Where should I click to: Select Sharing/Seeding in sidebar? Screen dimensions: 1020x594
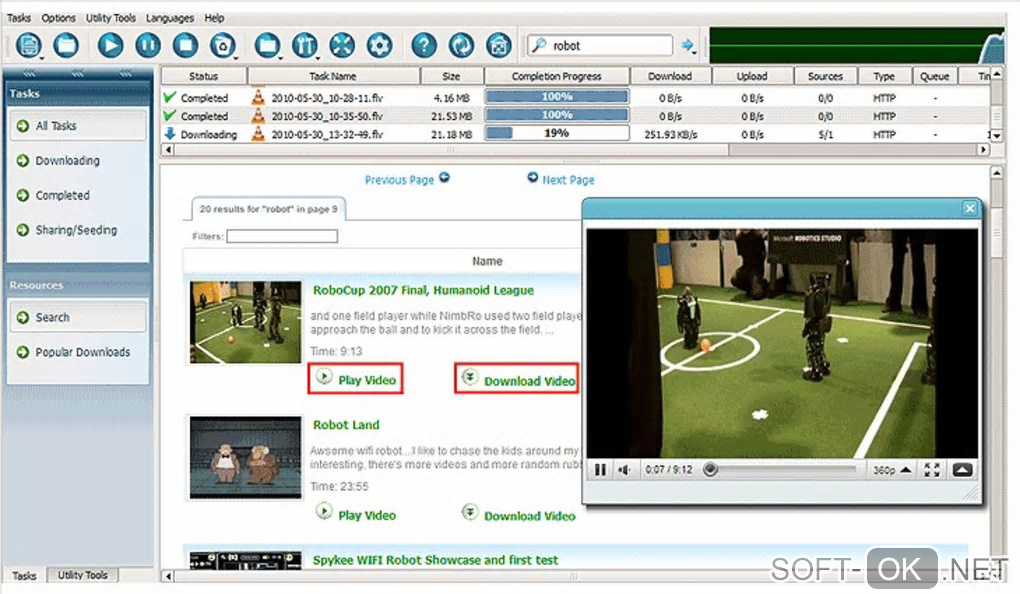(78, 230)
